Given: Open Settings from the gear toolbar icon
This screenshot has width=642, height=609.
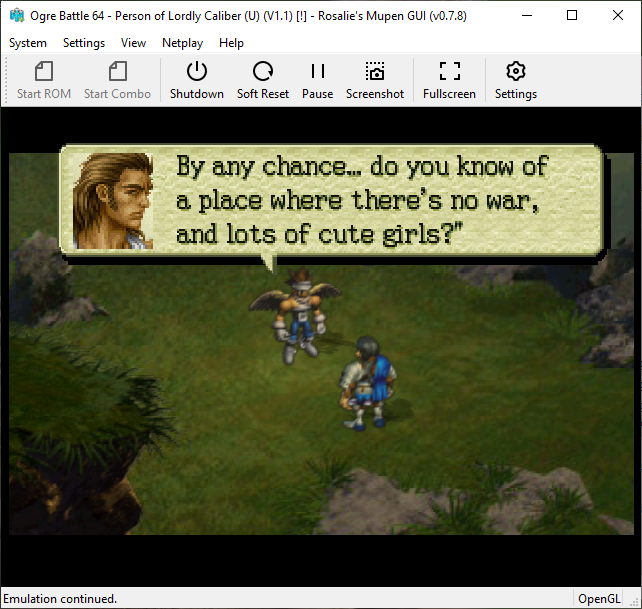Looking at the screenshot, I should coord(516,80).
